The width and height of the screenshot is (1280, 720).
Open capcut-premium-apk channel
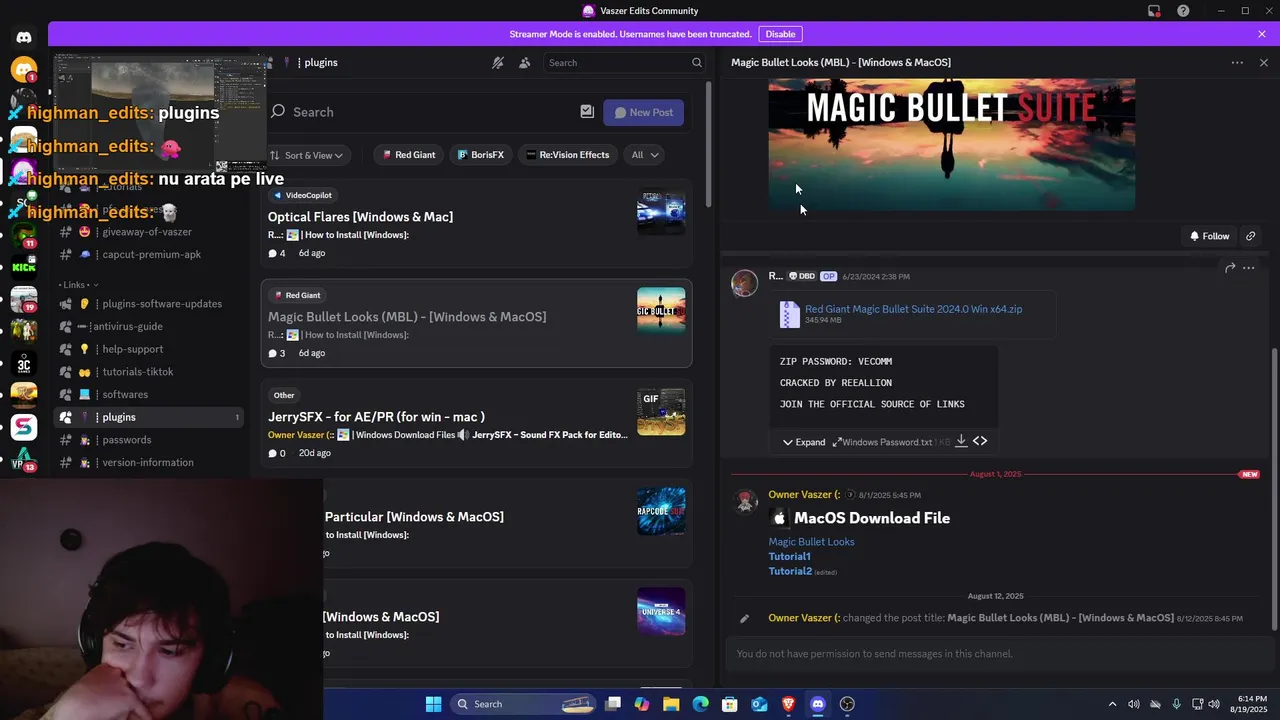pos(148,254)
